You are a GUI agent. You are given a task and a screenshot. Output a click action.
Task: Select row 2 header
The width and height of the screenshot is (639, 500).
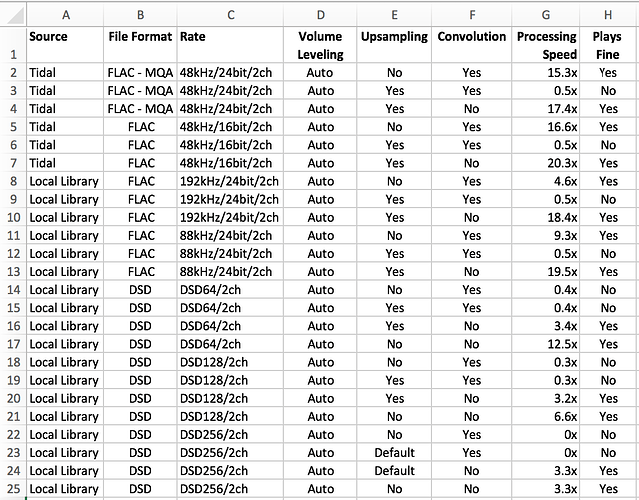[x=13, y=73]
